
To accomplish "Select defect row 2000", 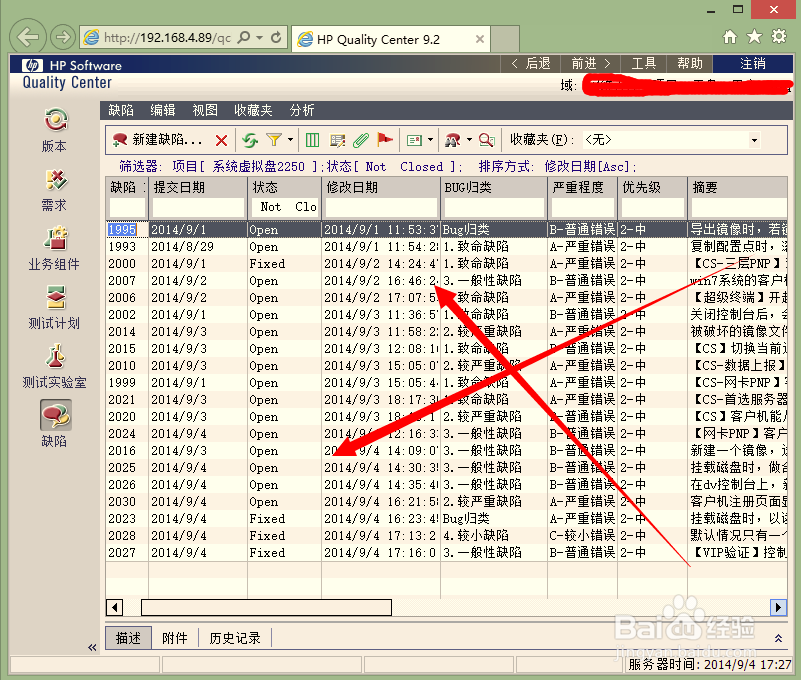I will pyautogui.click(x=446, y=264).
